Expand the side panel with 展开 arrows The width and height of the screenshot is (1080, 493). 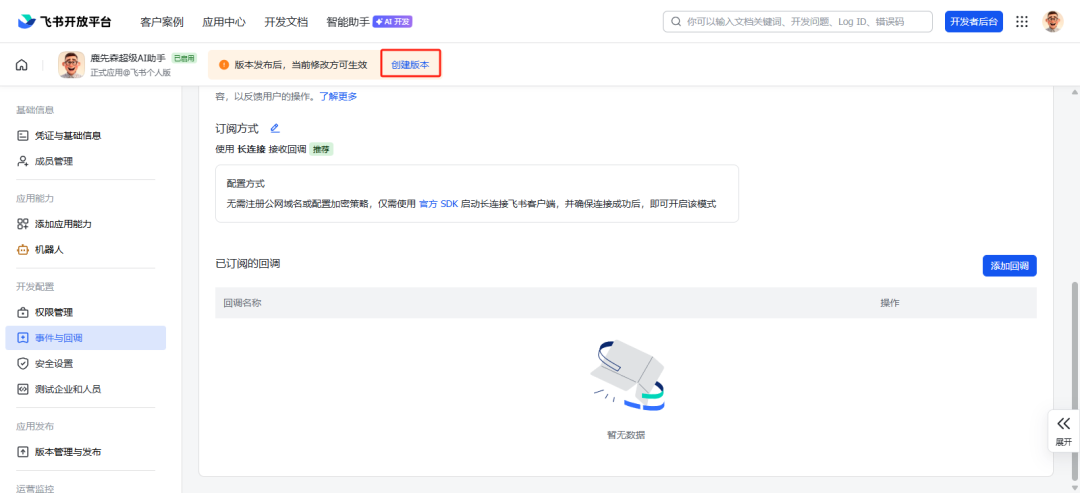tap(1063, 430)
